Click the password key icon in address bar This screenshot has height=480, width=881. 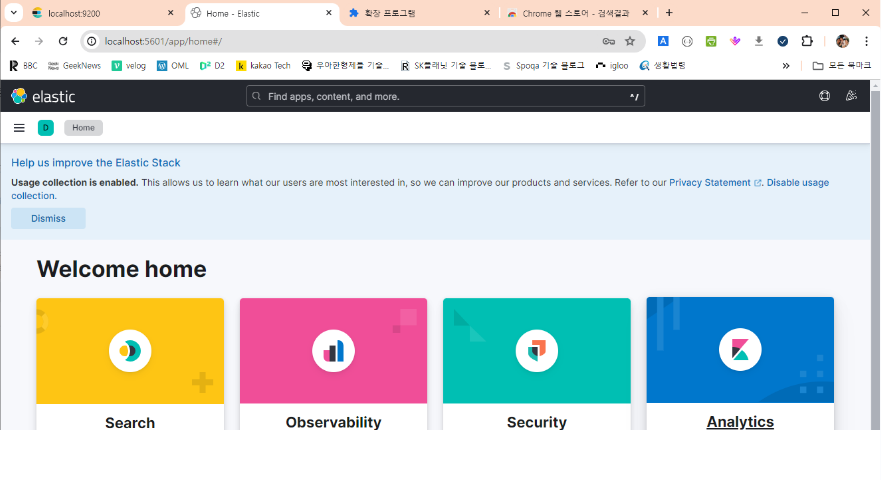[608, 41]
